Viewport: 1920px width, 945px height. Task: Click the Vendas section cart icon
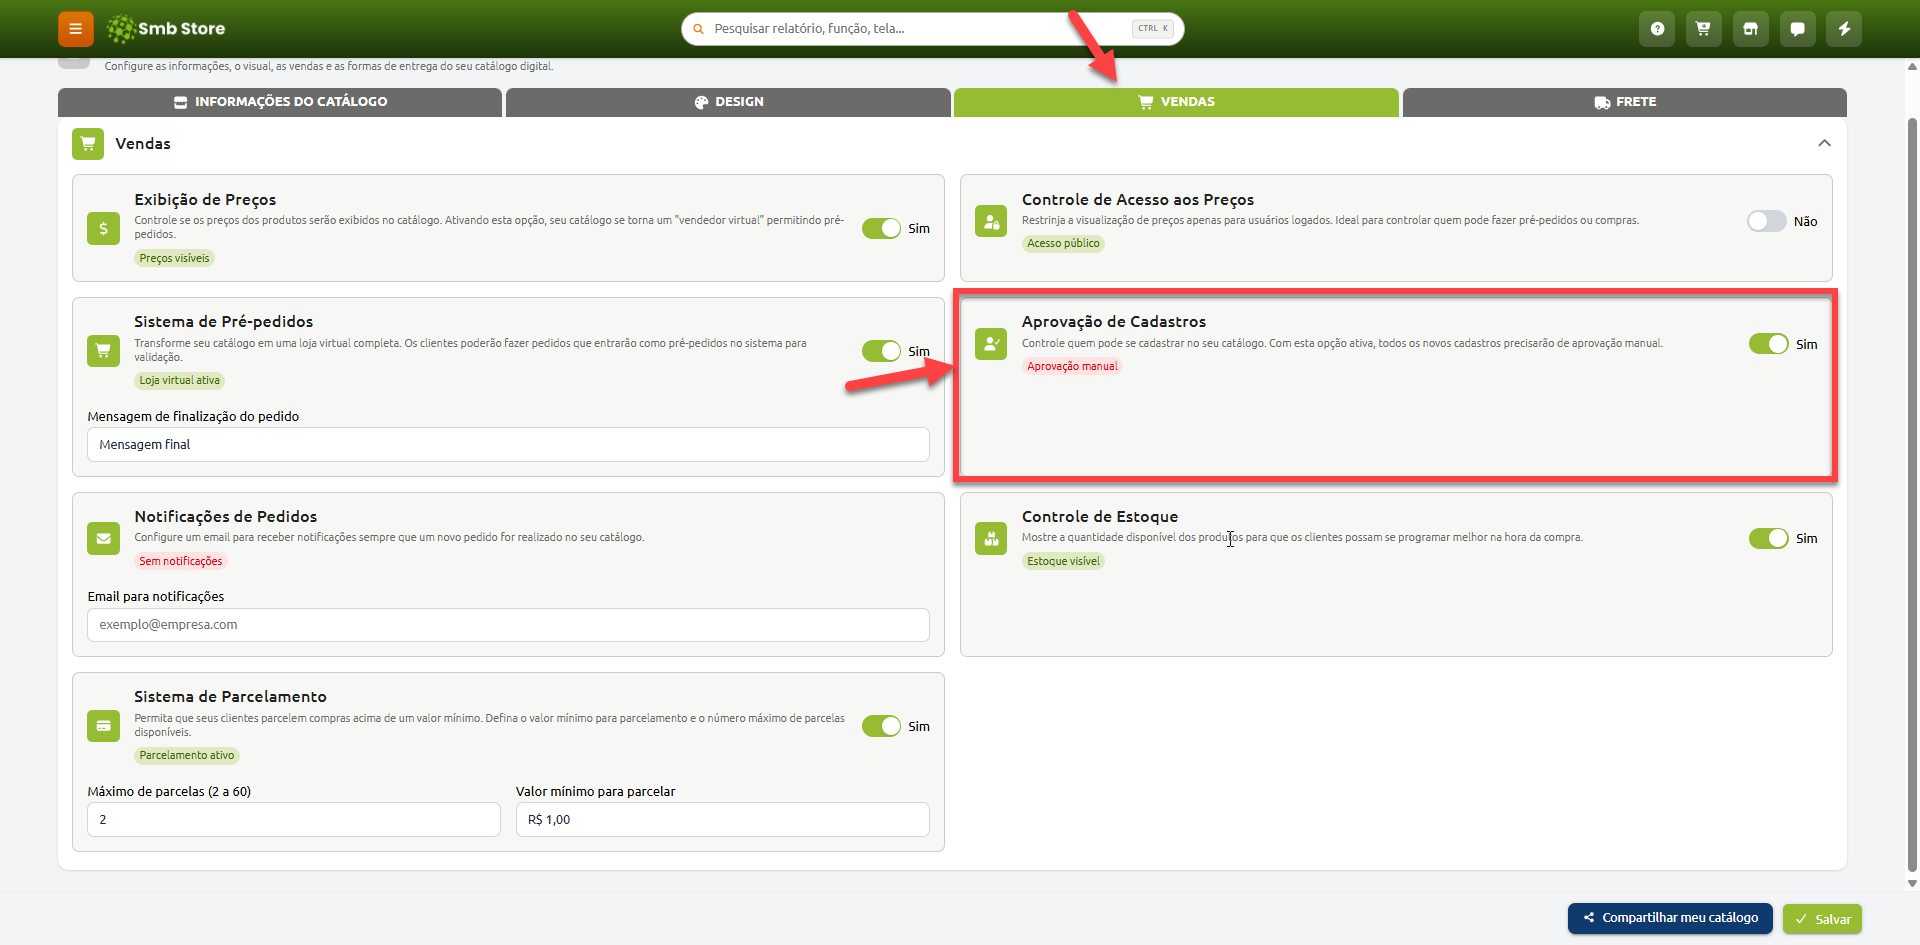[88, 144]
